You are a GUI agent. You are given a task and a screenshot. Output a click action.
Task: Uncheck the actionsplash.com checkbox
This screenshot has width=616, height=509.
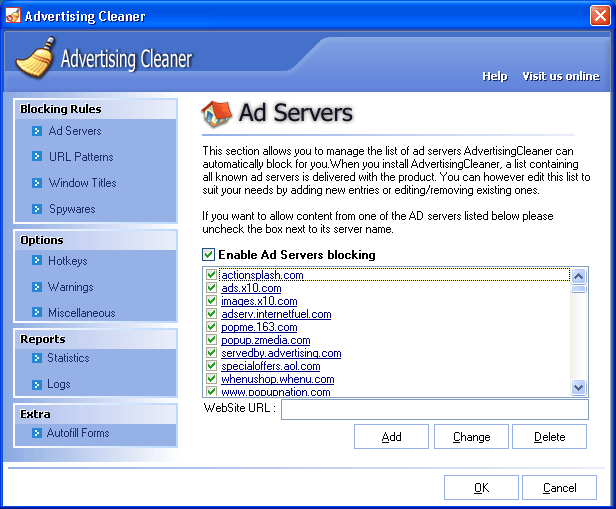pos(211,274)
